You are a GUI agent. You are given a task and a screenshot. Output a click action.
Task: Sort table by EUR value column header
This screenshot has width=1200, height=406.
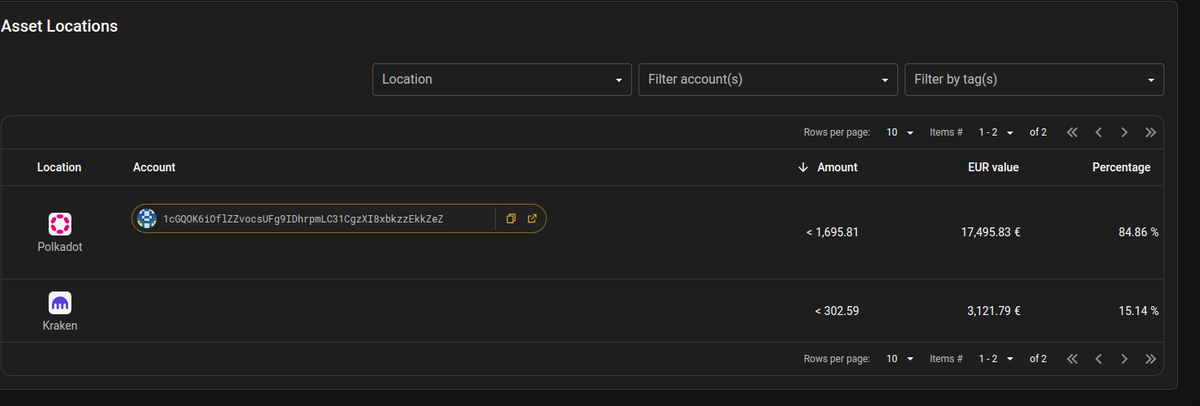992,167
